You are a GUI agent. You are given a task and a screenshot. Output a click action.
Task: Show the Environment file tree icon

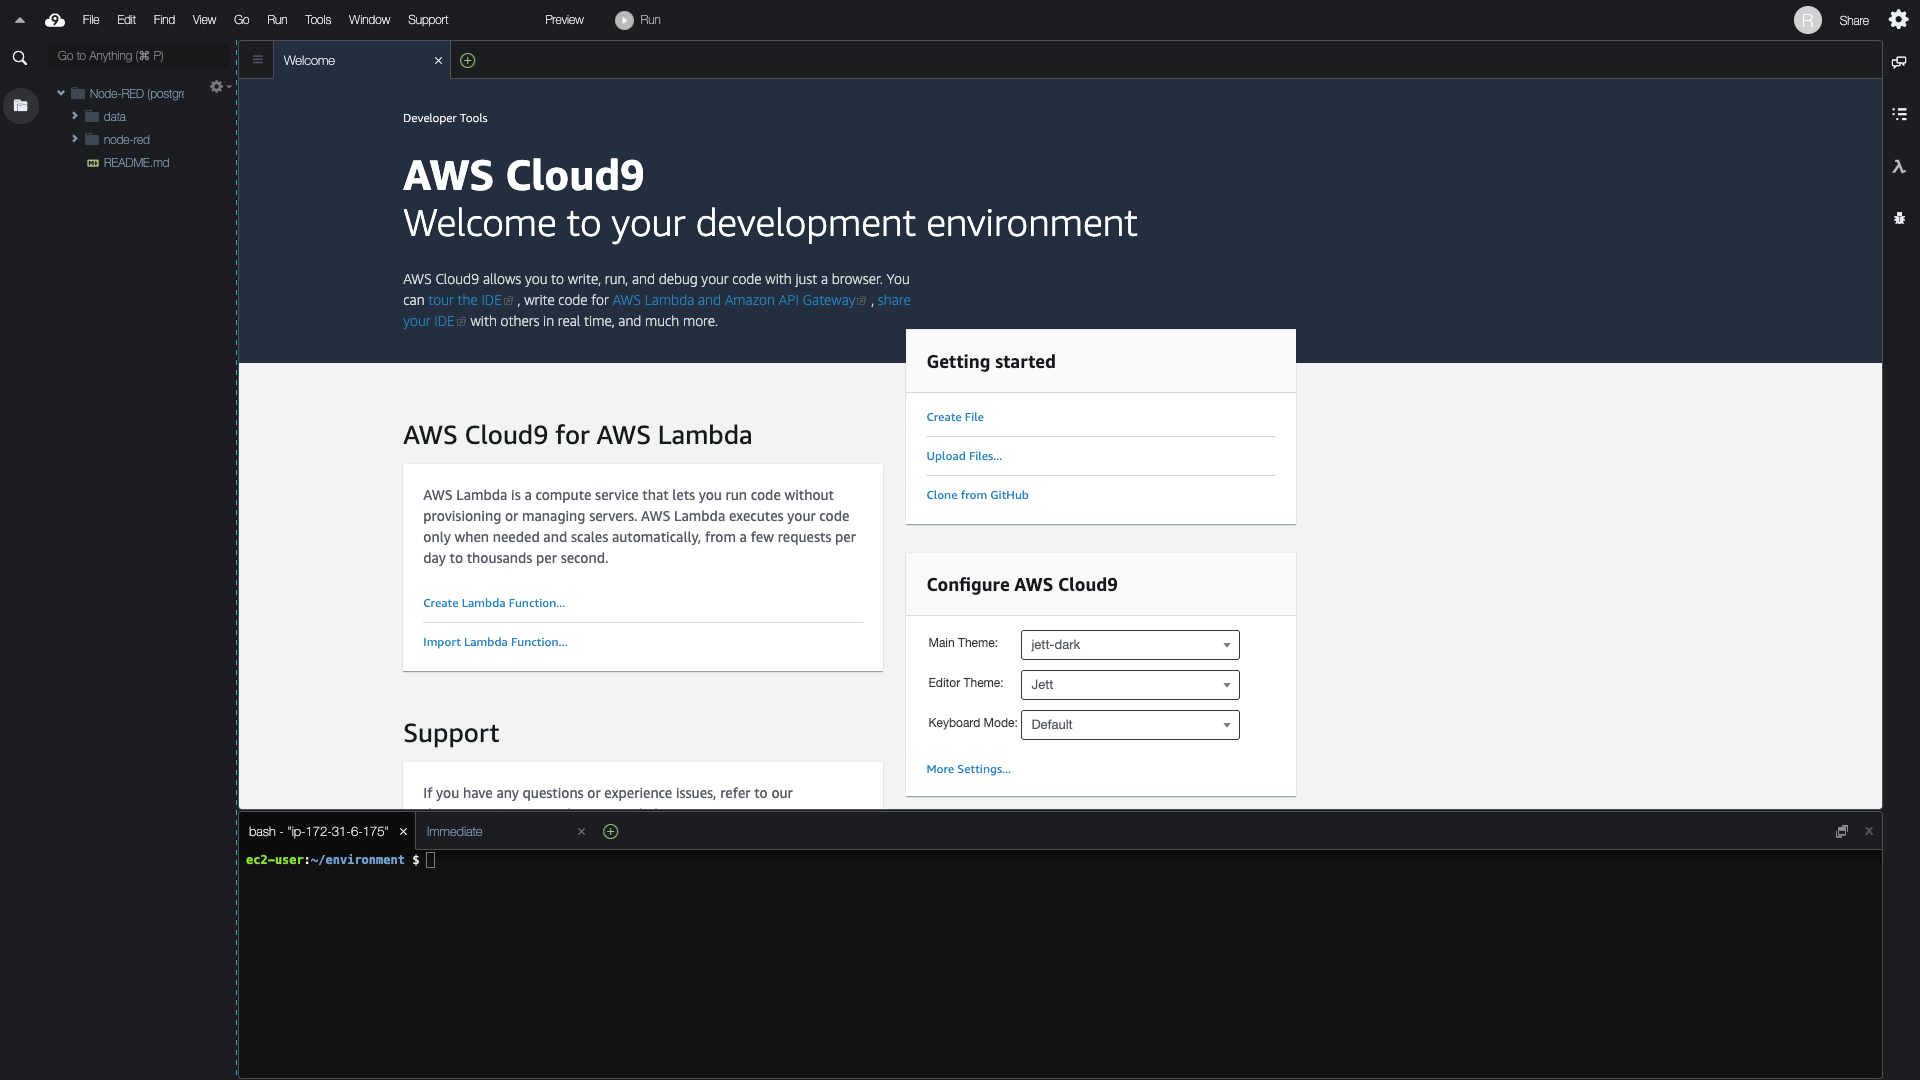20,105
